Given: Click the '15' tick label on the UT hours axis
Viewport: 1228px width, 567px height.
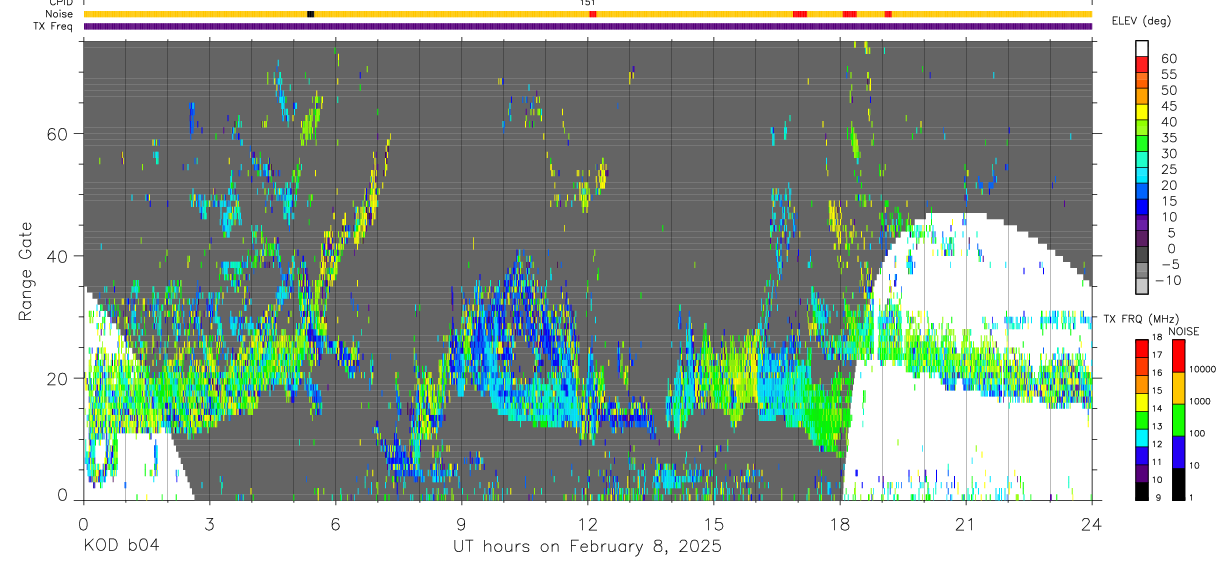Looking at the screenshot, I should (714, 524).
